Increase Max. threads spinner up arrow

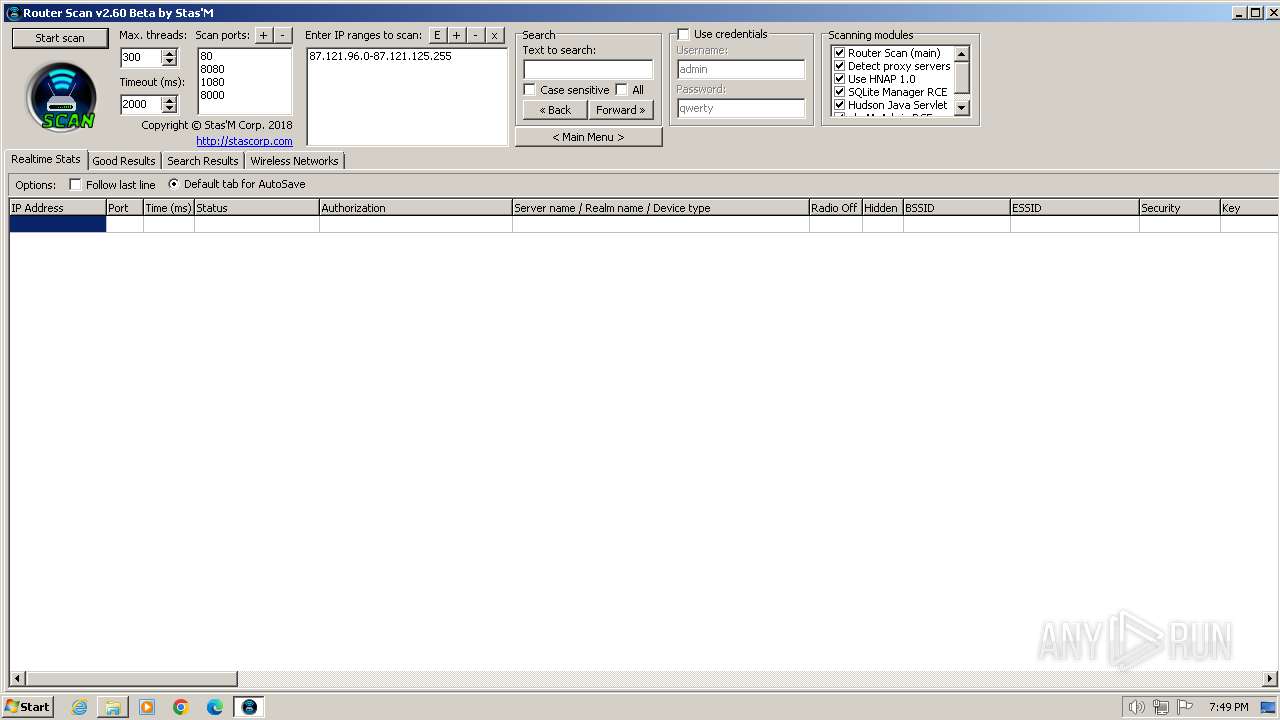coord(169,54)
